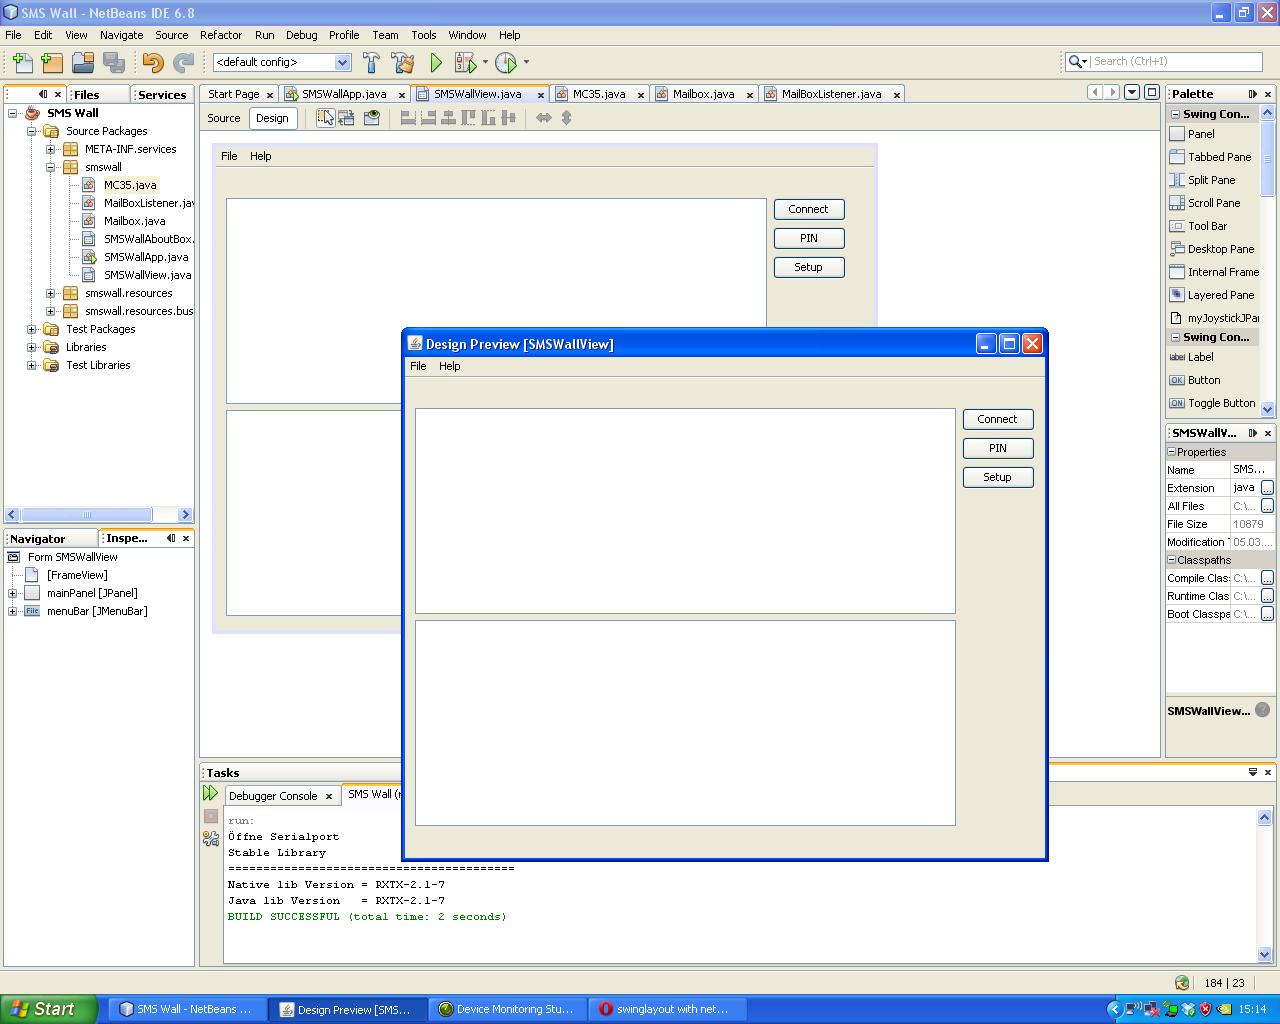Click Connect button in Design Preview window

[998, 419]
